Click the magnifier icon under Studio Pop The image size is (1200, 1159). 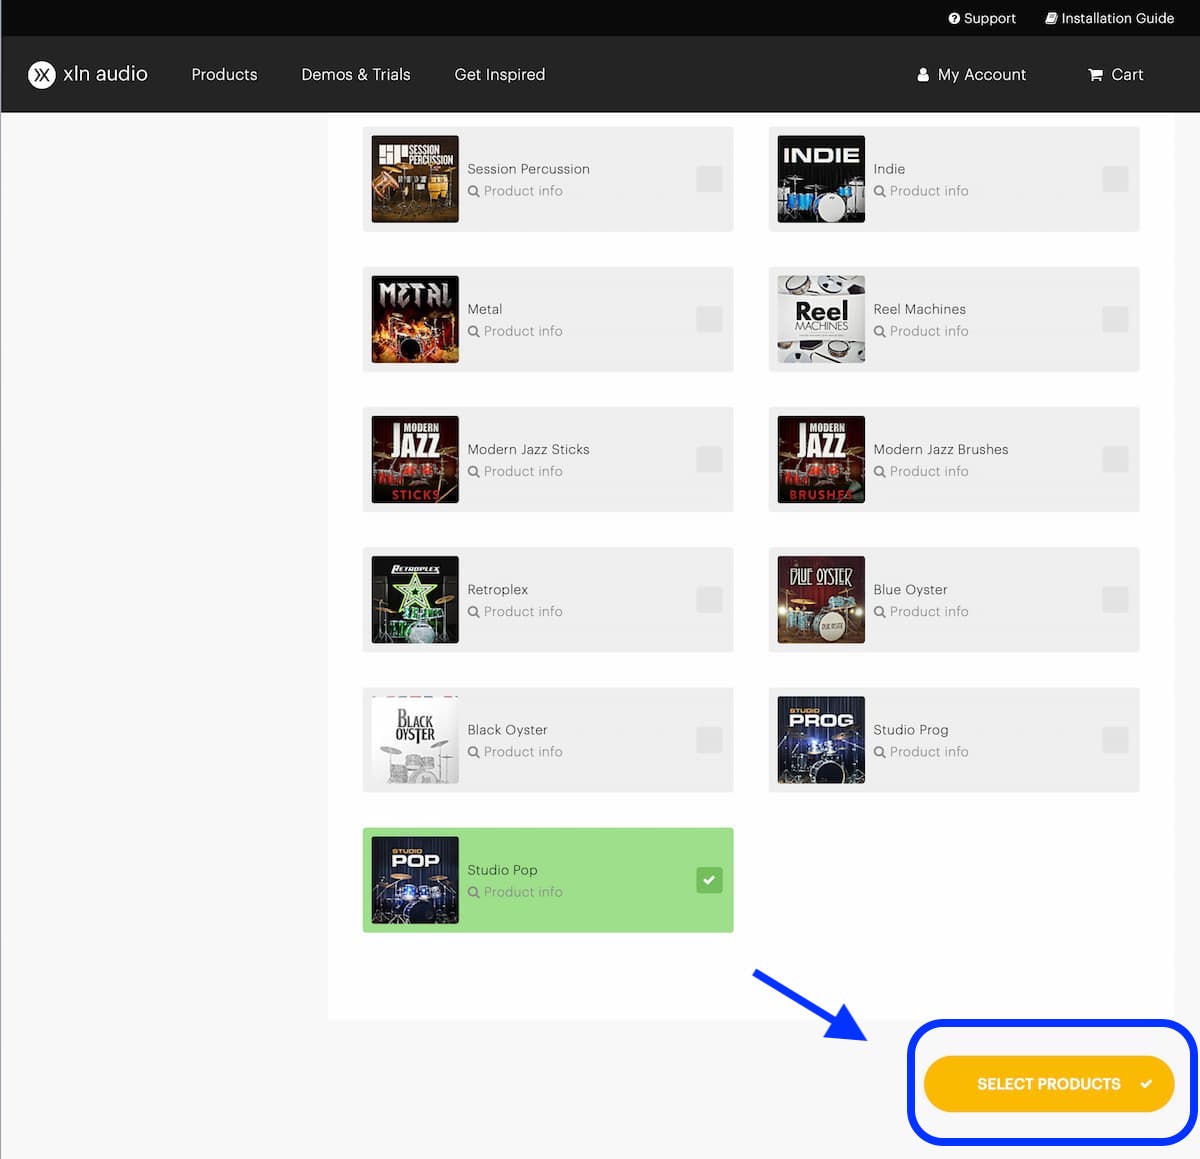474,891
